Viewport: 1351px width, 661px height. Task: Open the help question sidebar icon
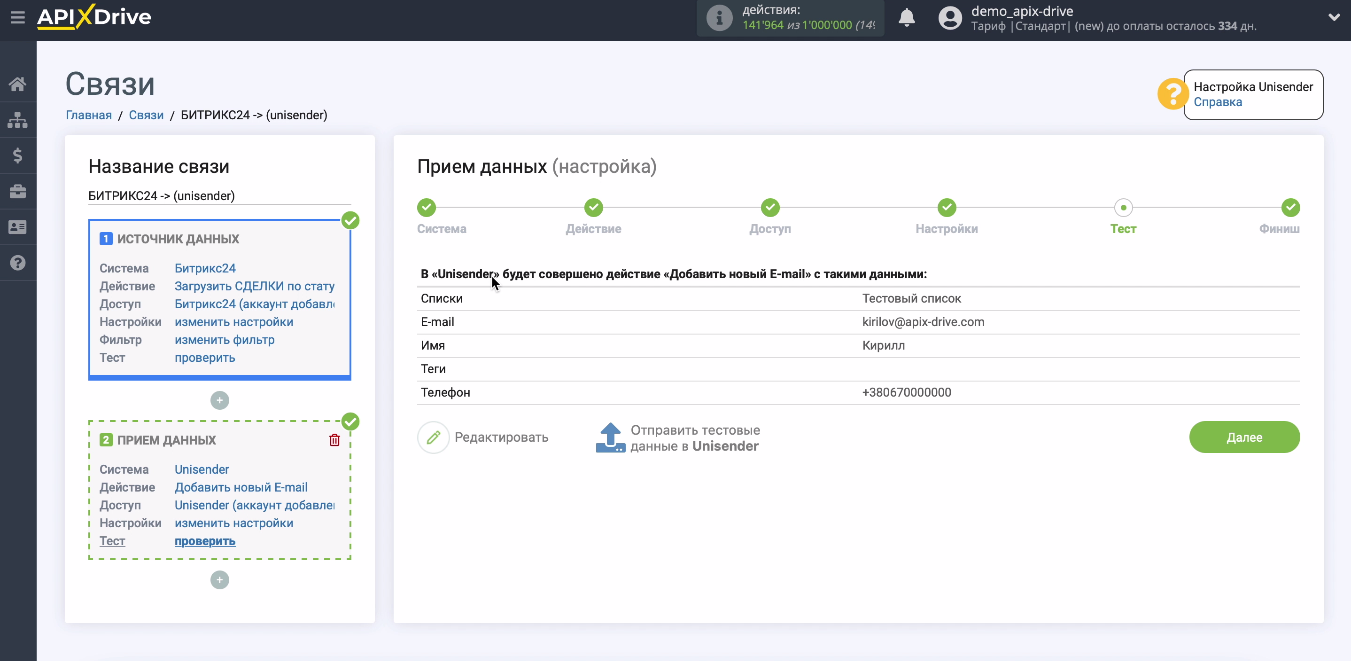(17, 263)
